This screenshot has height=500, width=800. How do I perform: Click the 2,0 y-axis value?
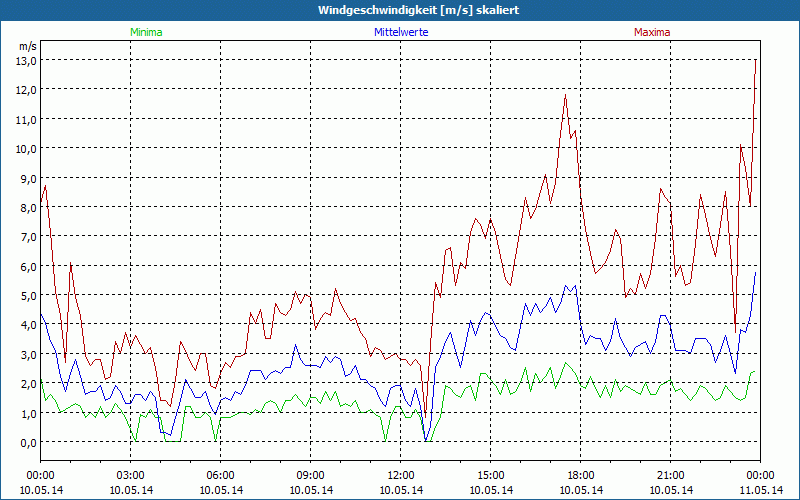pyautogui.click(x=29, y=384)
